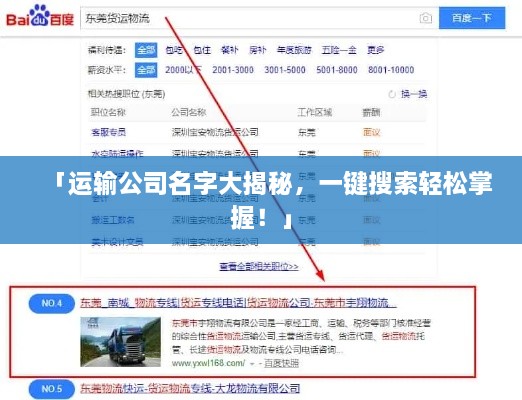Screen dimensions: 522x400
Task: Open the 百度快照 cached page link
Action: pyautogui.click(x=282, y=363)
